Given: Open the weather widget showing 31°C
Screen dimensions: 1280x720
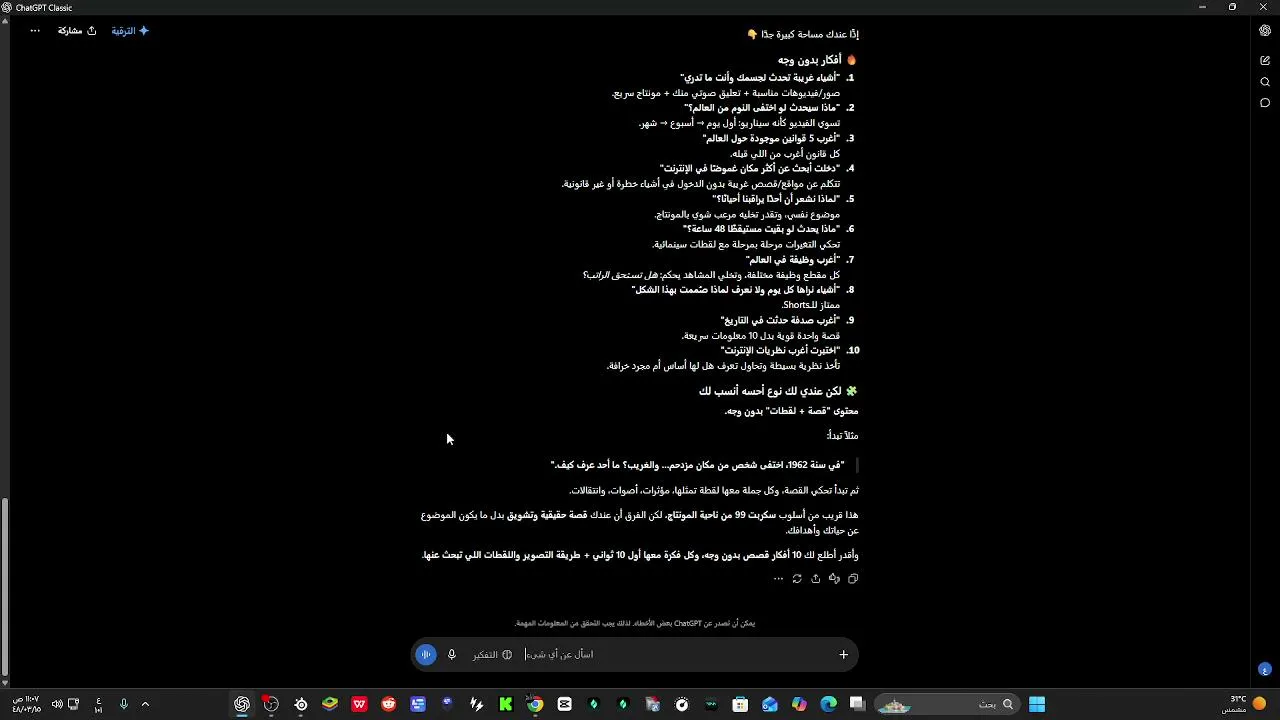Looking at the screenshot, I should (1243, 705).
